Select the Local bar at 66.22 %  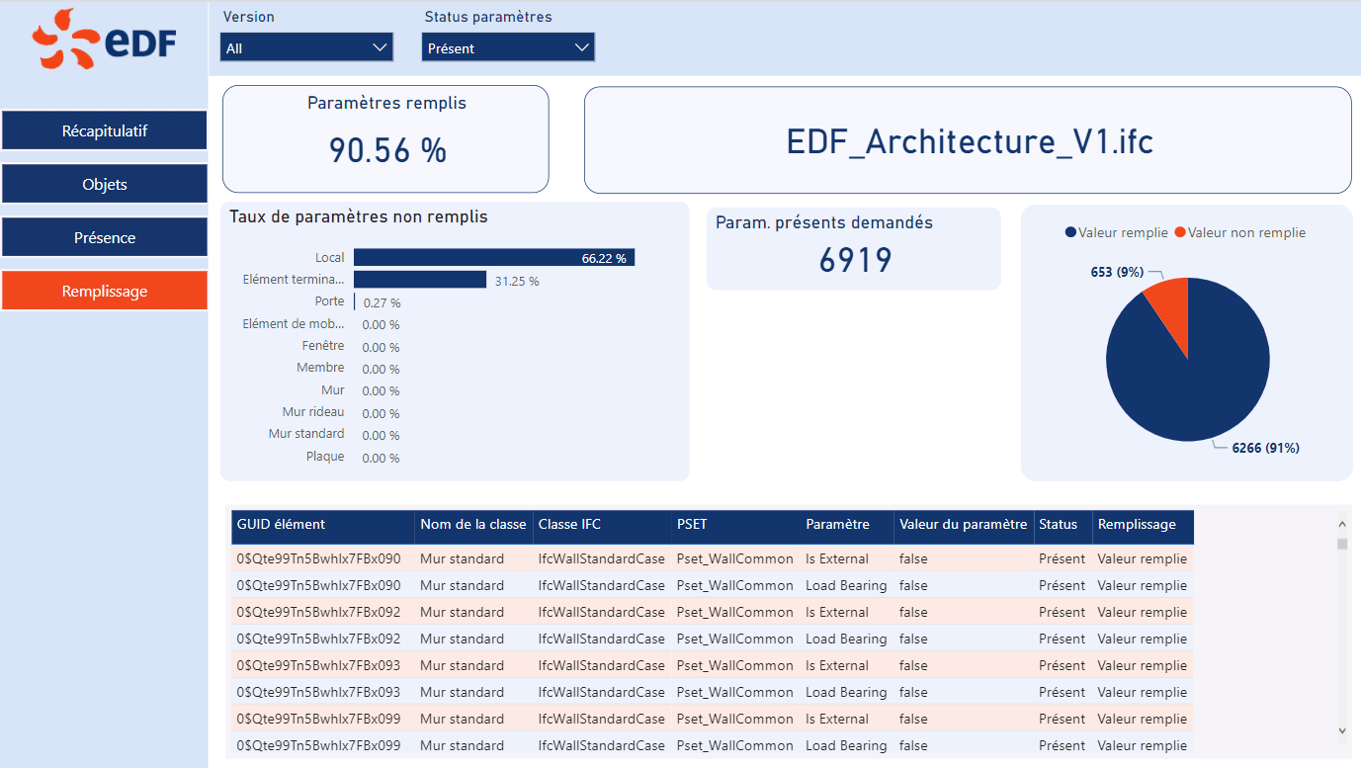494,258
